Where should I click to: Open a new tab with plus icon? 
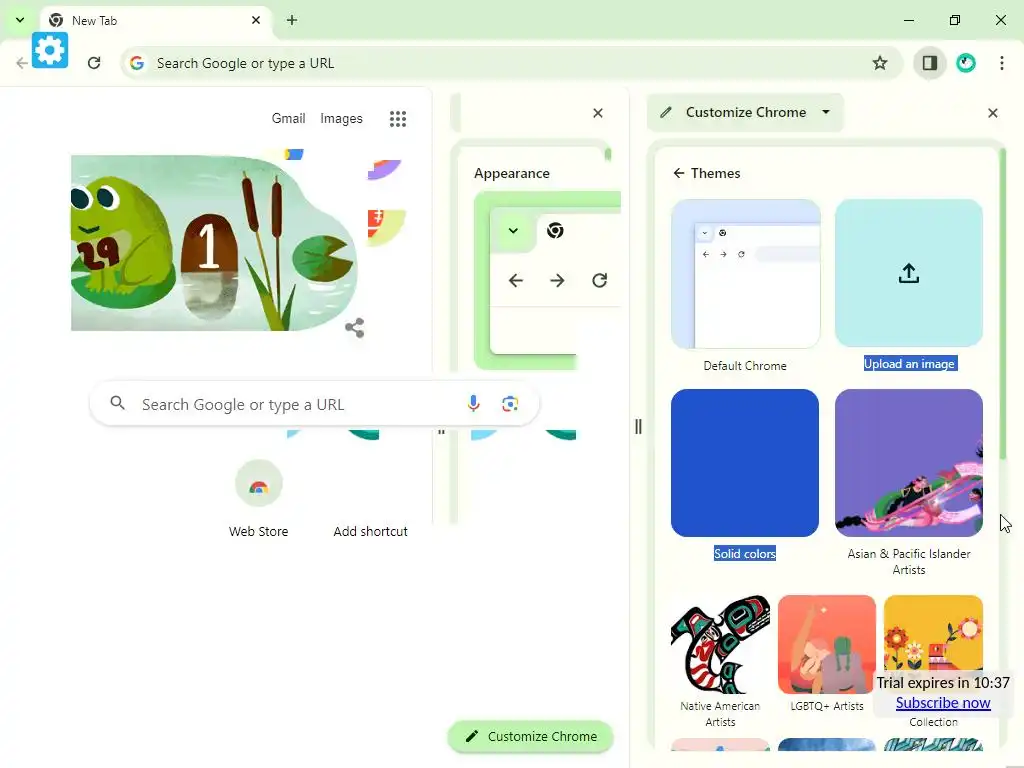pos(292,20)
